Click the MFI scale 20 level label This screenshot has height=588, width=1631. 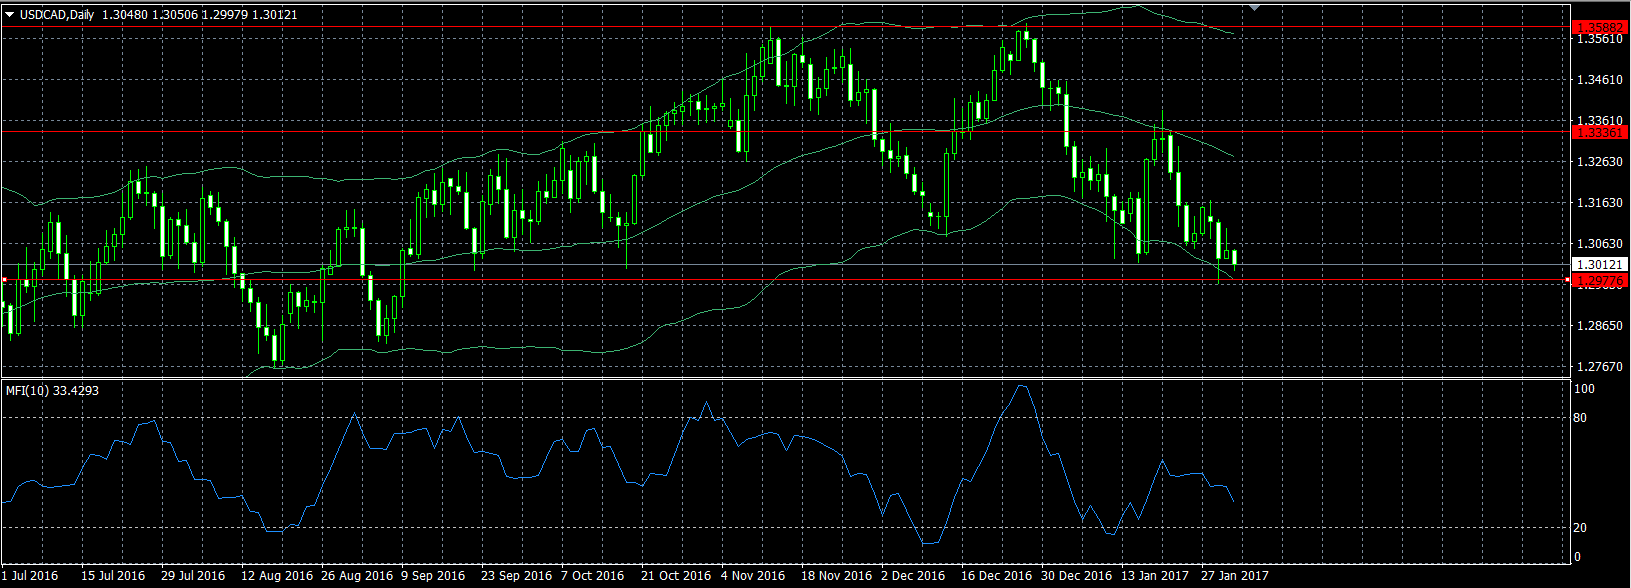(1580, 528)
